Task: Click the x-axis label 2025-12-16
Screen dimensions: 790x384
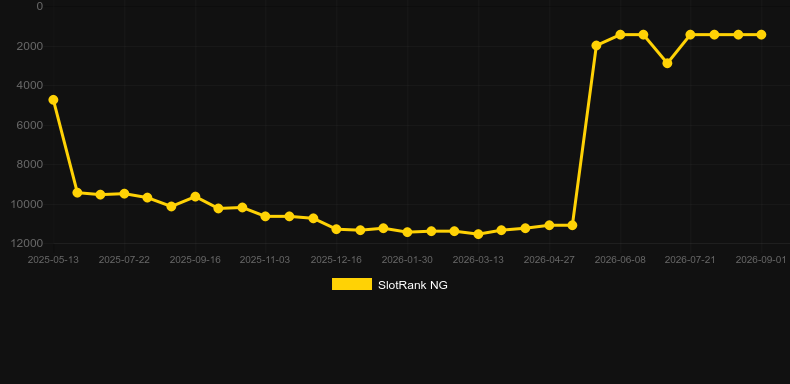Action: (336, 260)
